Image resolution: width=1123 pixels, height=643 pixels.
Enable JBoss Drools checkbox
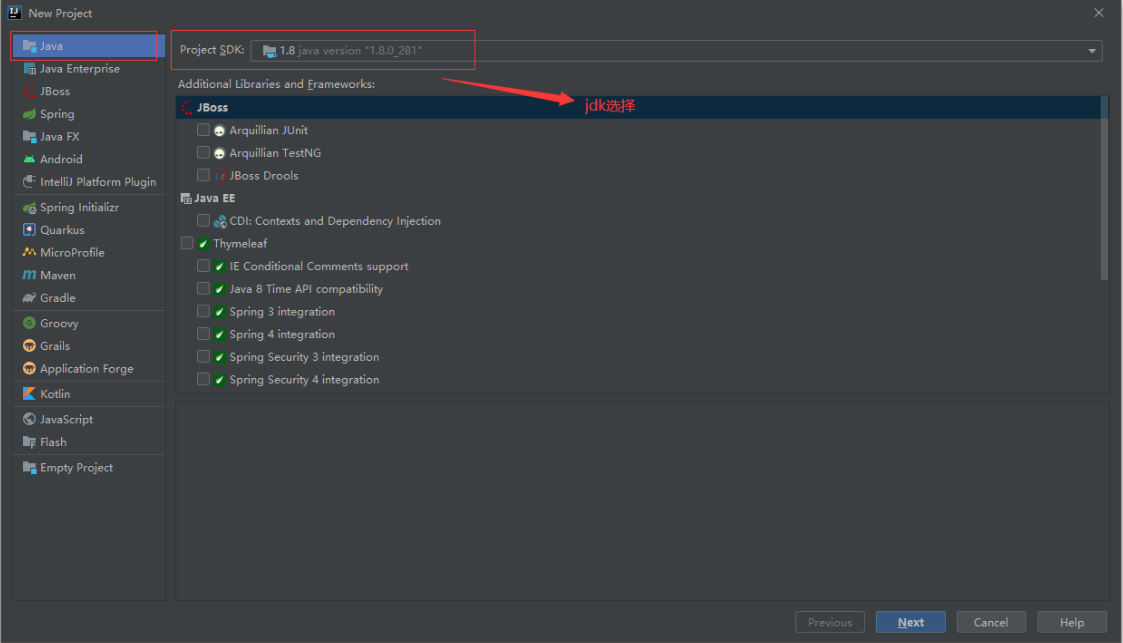[203, 175]
